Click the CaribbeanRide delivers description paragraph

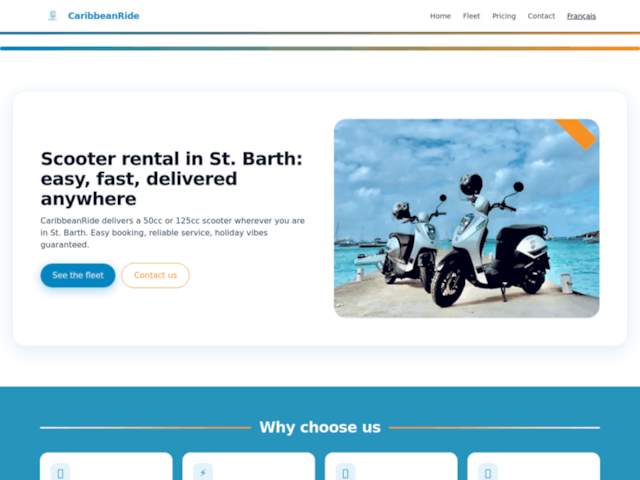click(173, 233)
